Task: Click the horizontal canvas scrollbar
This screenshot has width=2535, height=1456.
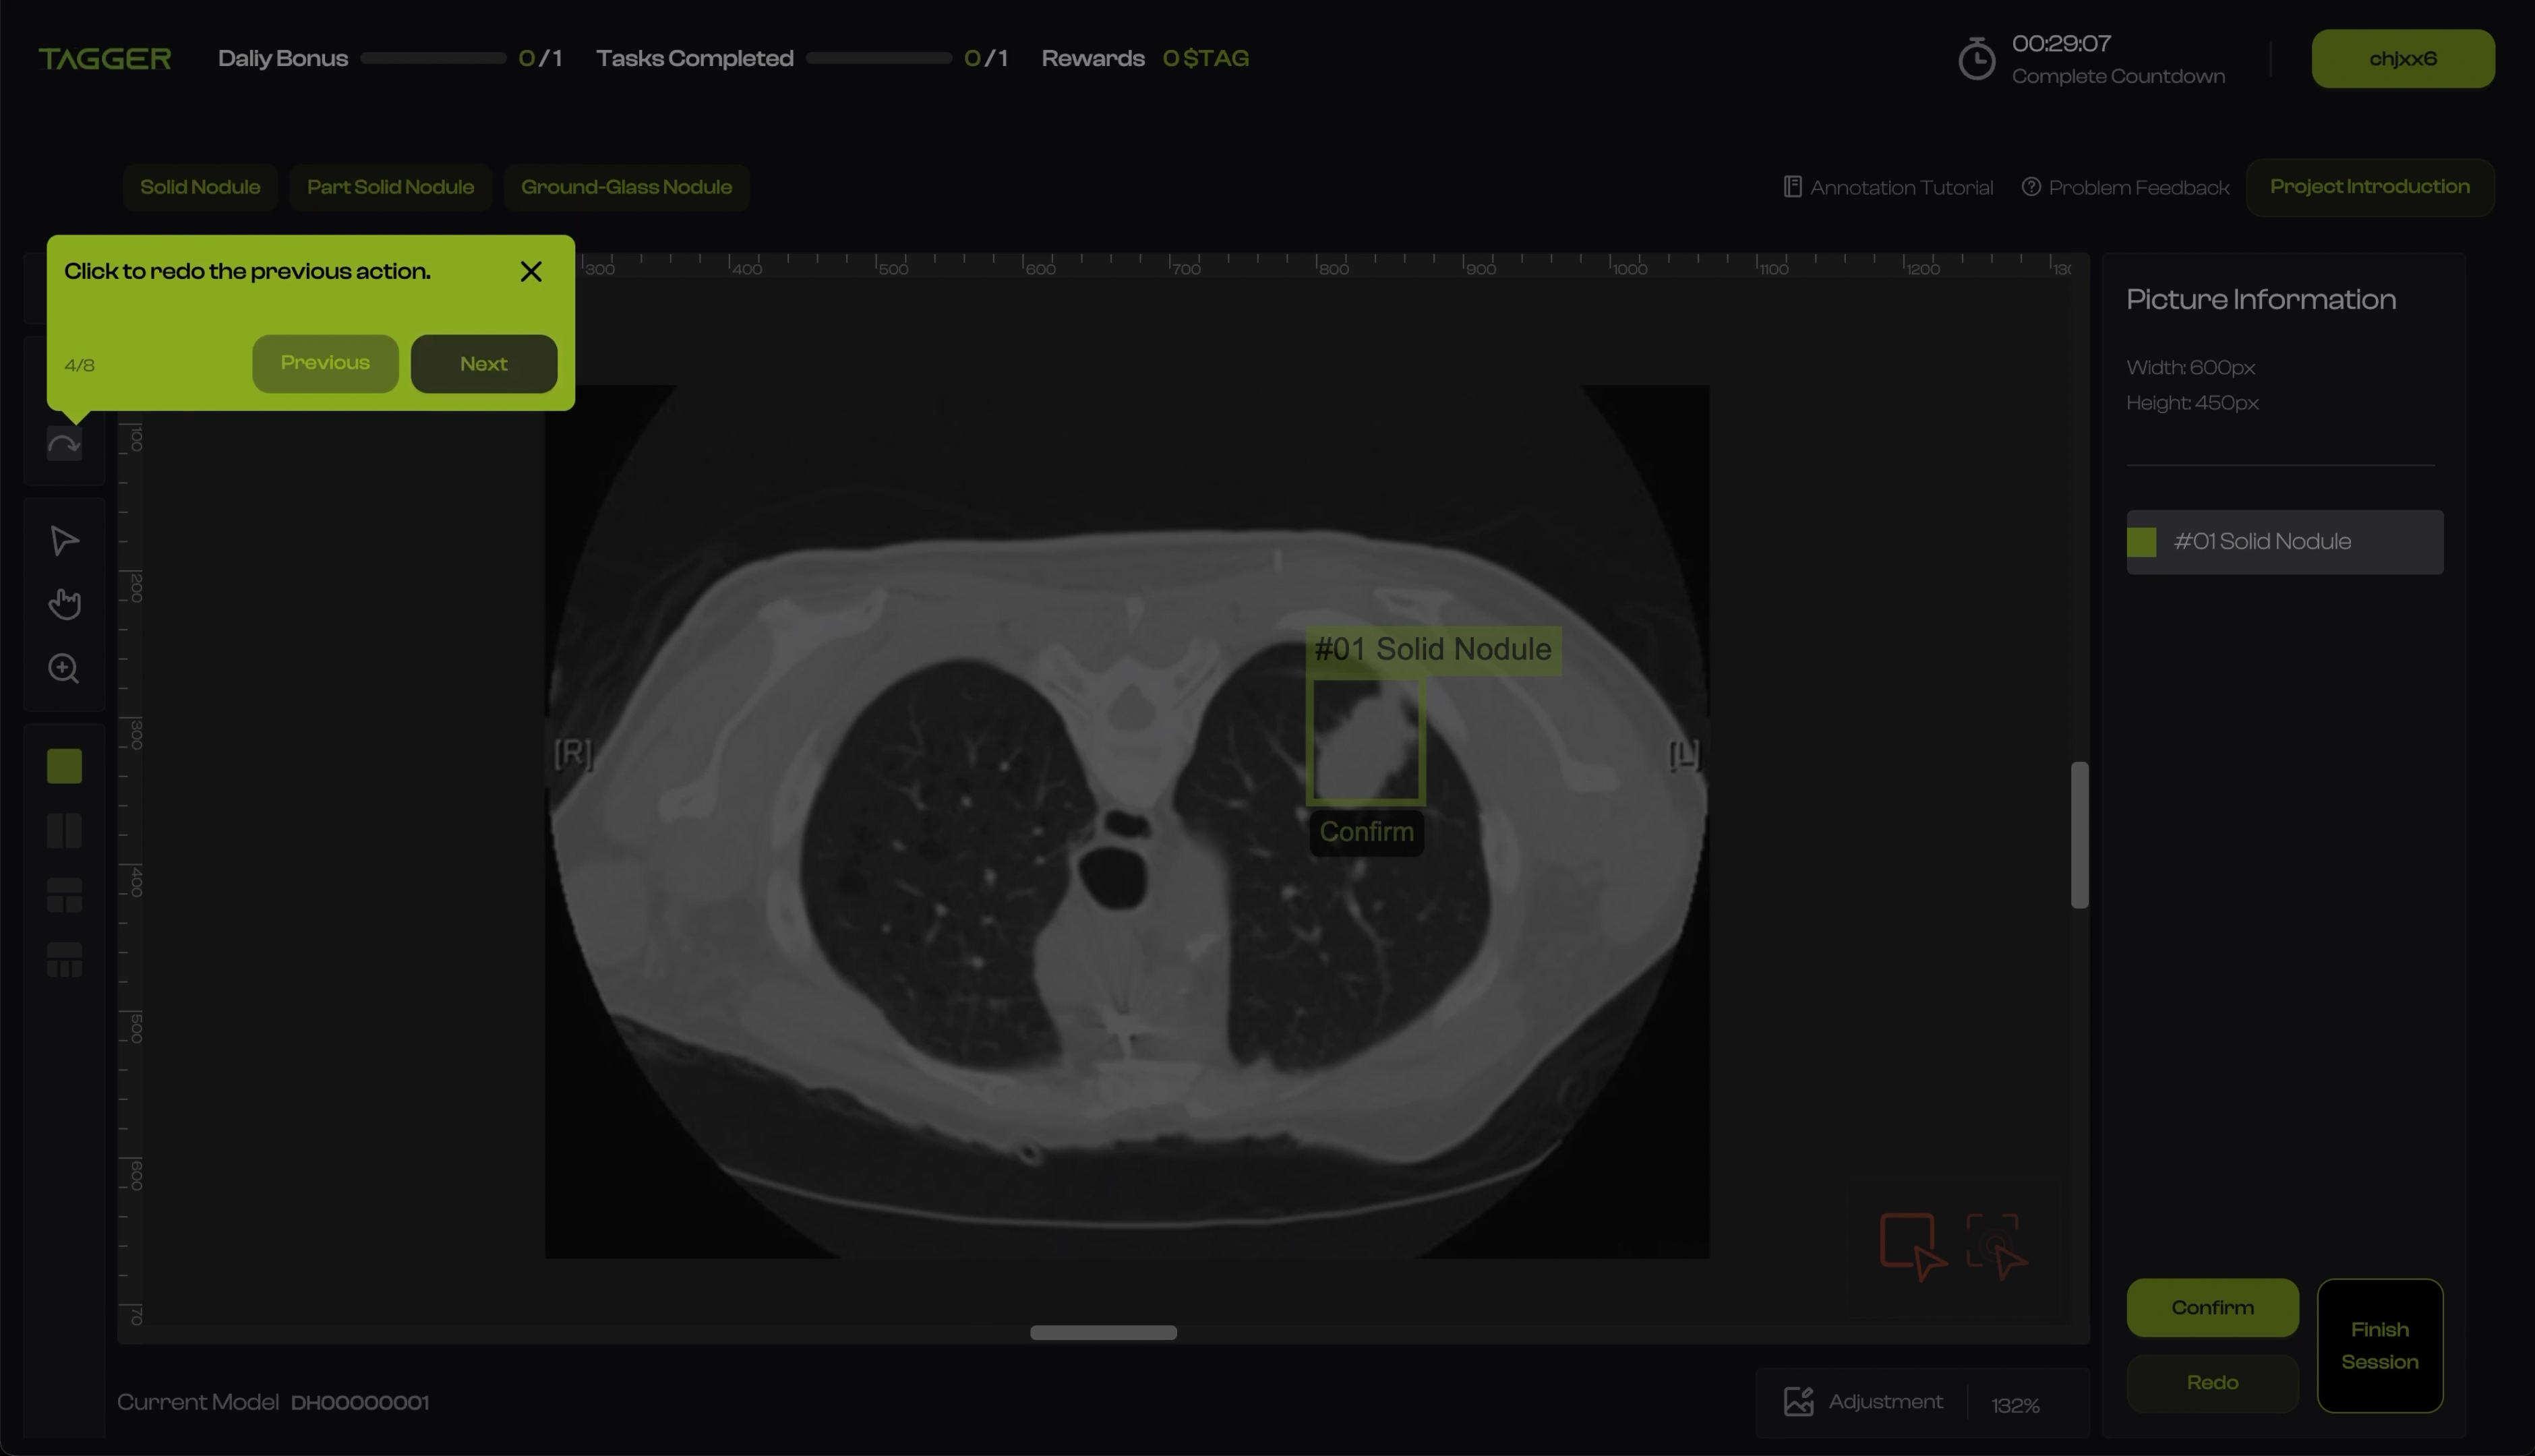Action: (x=1103, y=1332)
